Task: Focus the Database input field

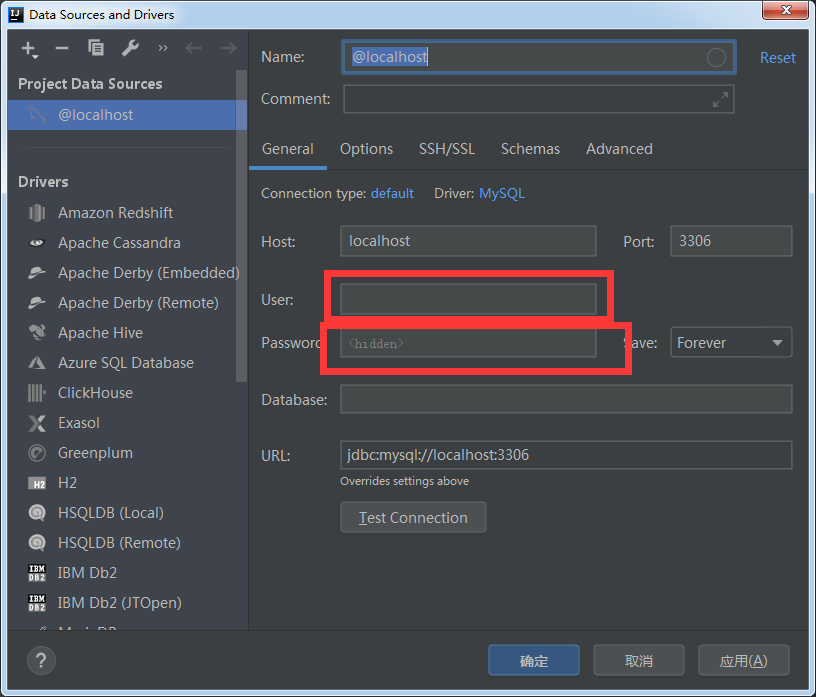Action: [566, 399]
